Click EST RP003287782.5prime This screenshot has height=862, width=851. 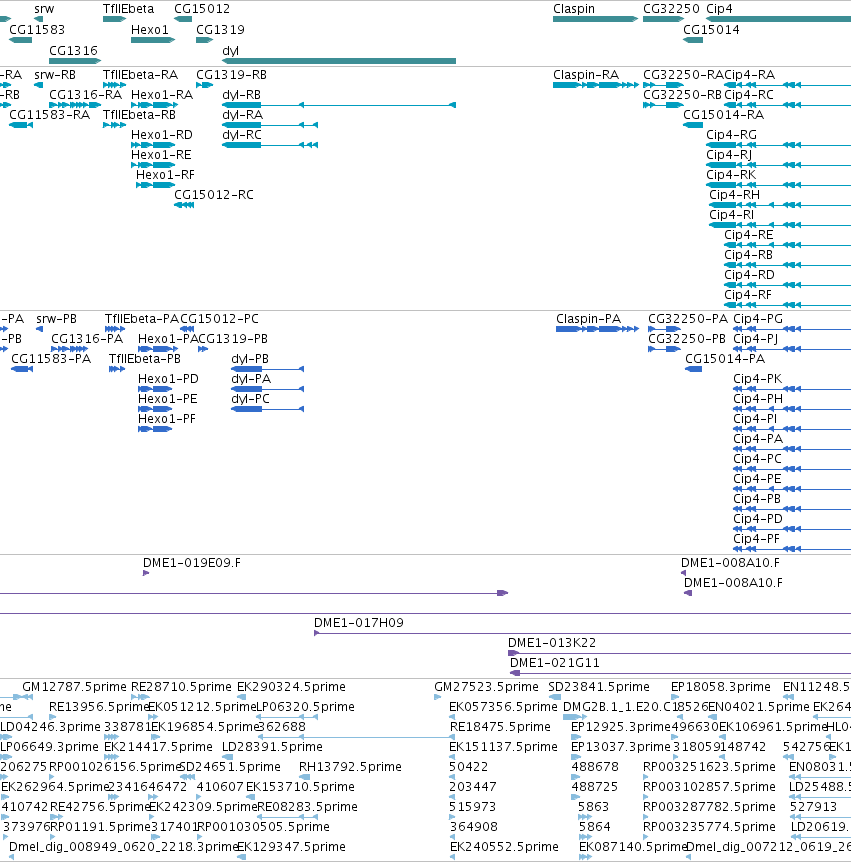(x=710, y=807)
